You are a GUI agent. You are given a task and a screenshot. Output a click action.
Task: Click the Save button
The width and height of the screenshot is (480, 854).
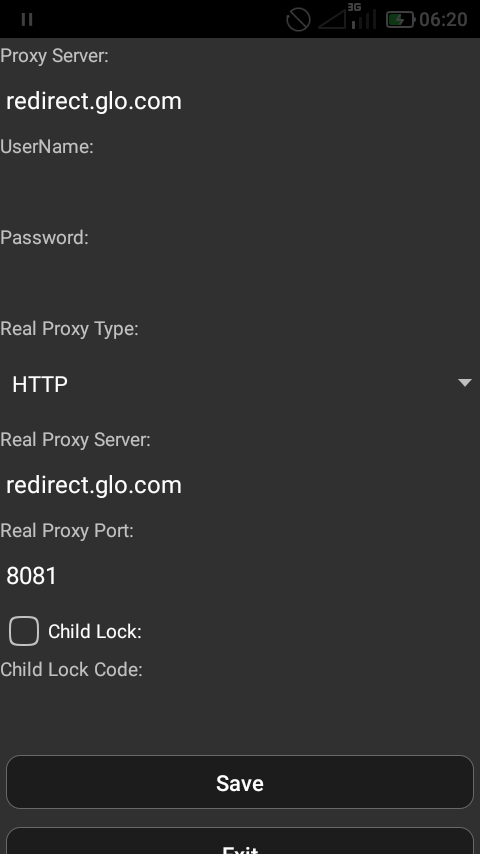pos(240,782)
